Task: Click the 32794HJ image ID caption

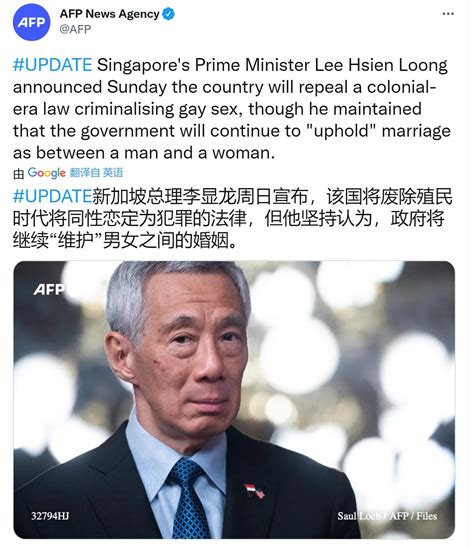Action: click(x=50, y=516)
